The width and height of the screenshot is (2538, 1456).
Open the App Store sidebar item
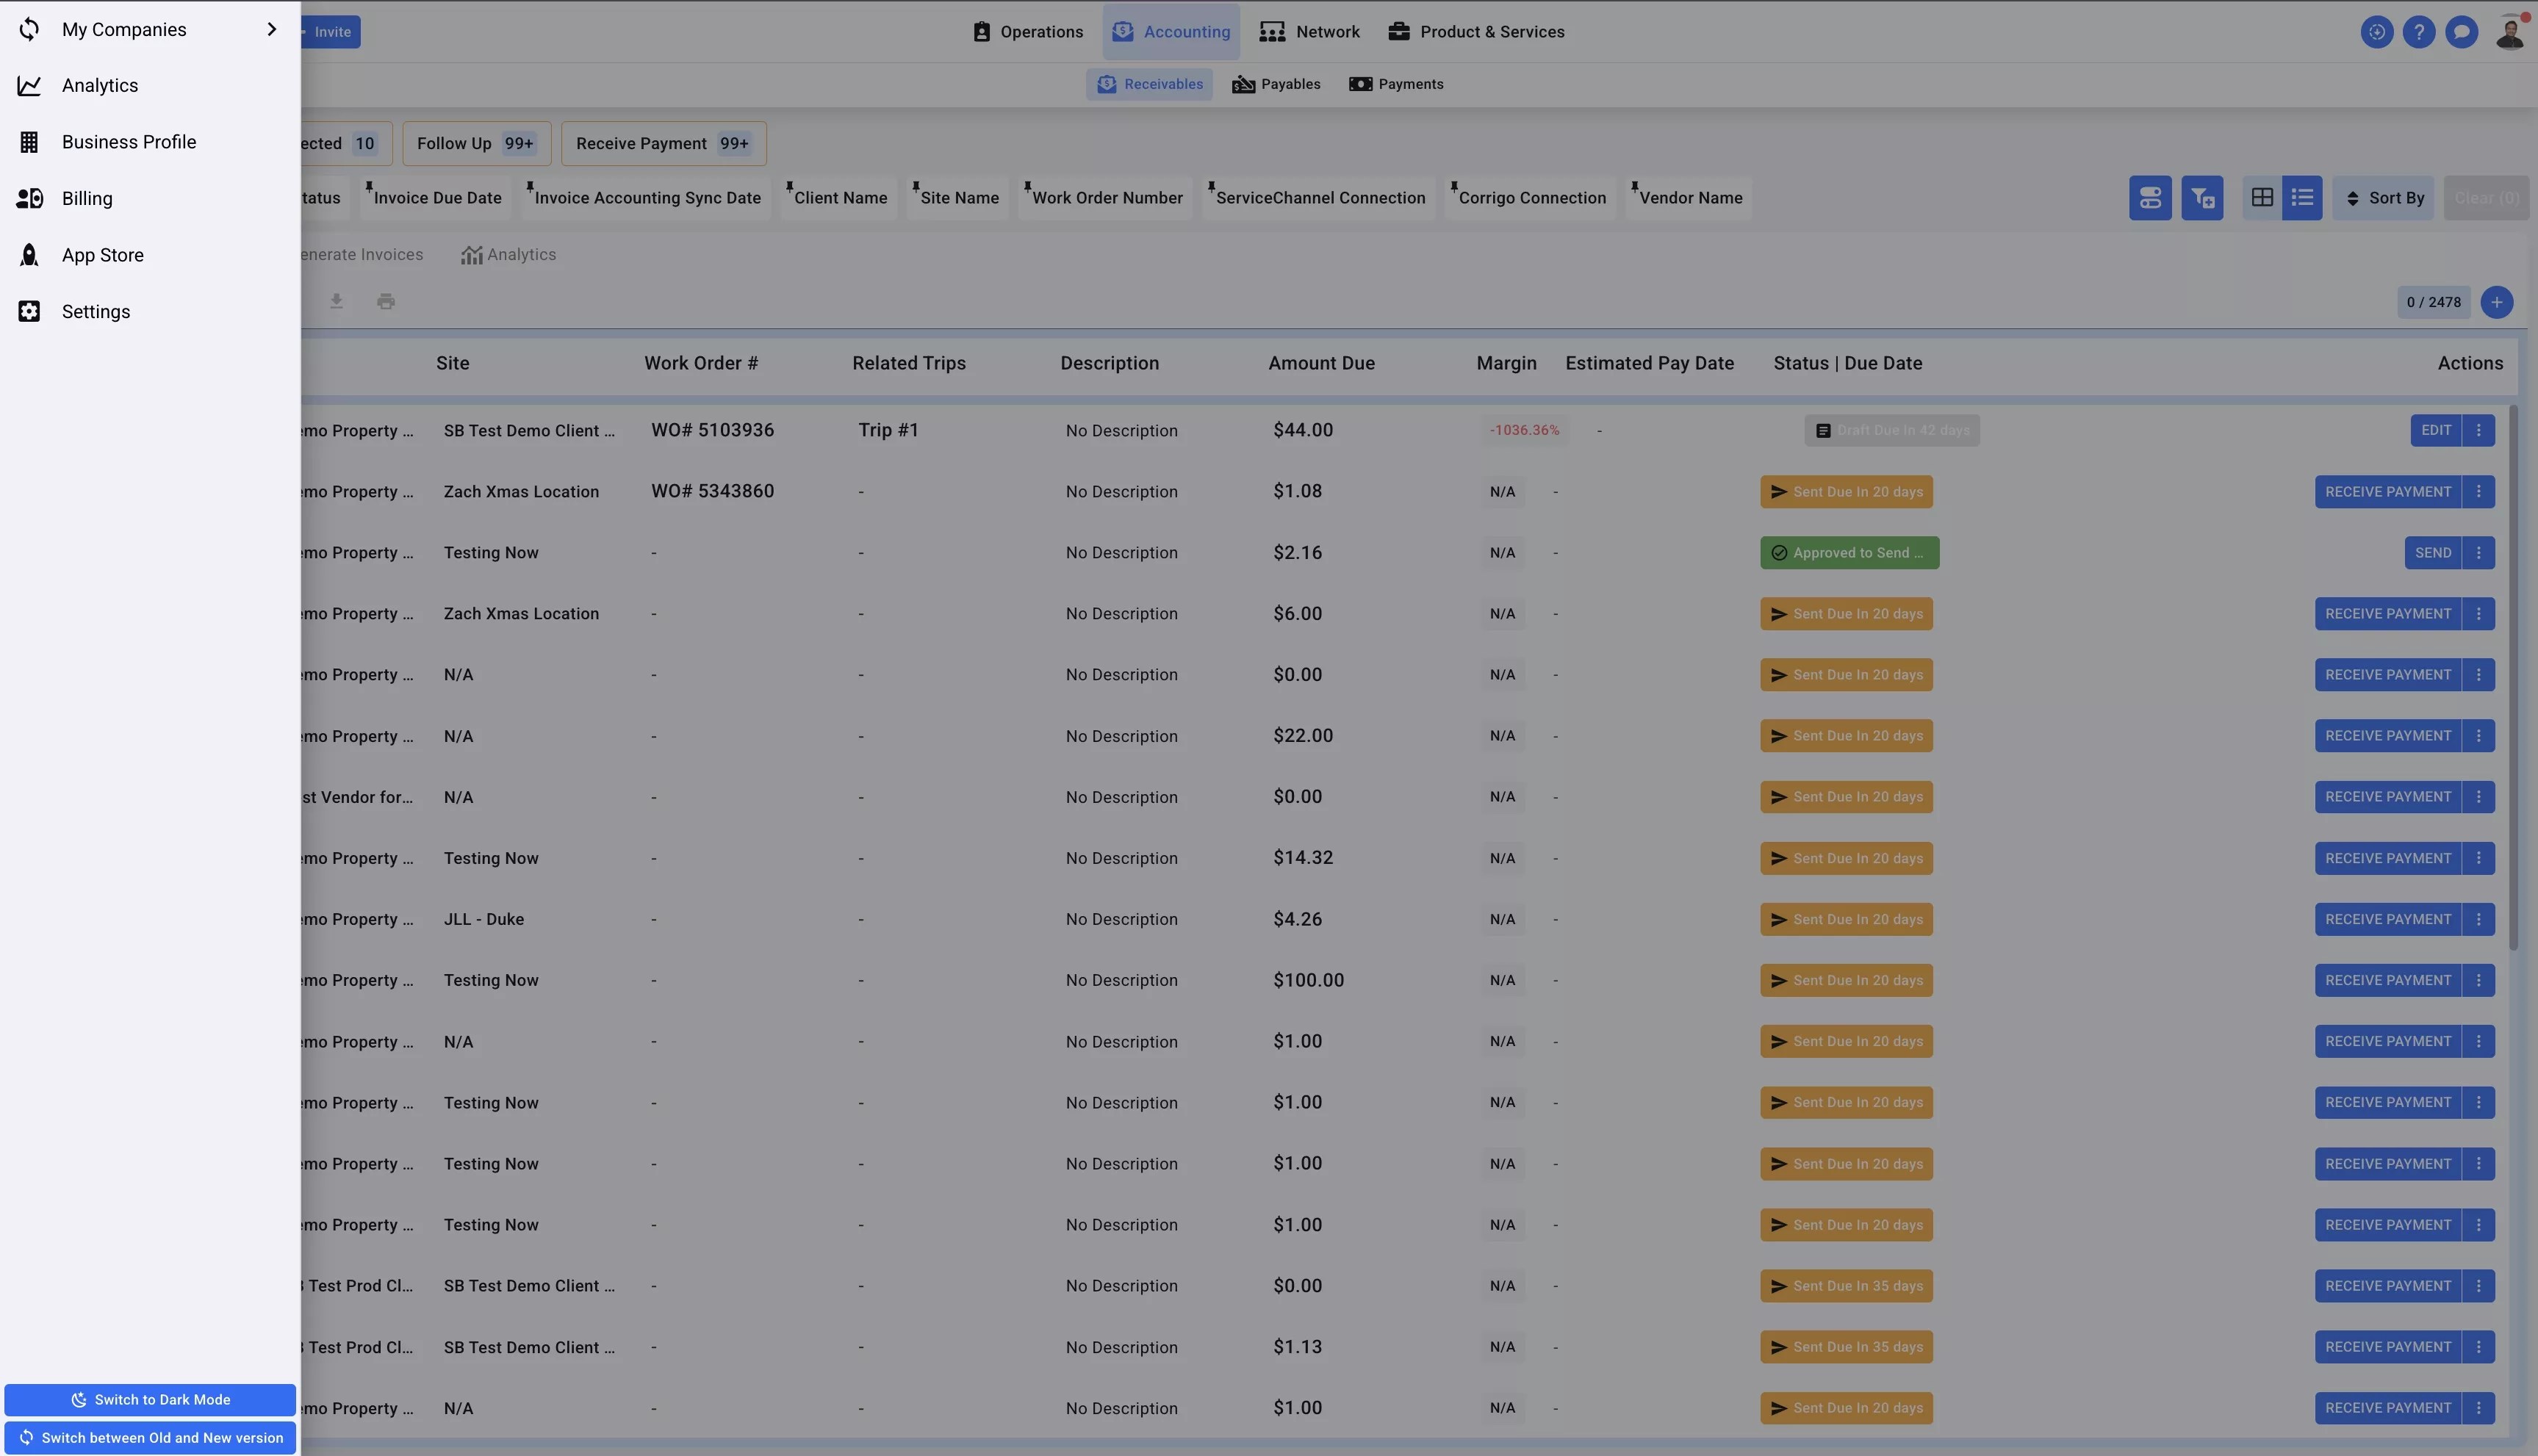tap(103, 255)
